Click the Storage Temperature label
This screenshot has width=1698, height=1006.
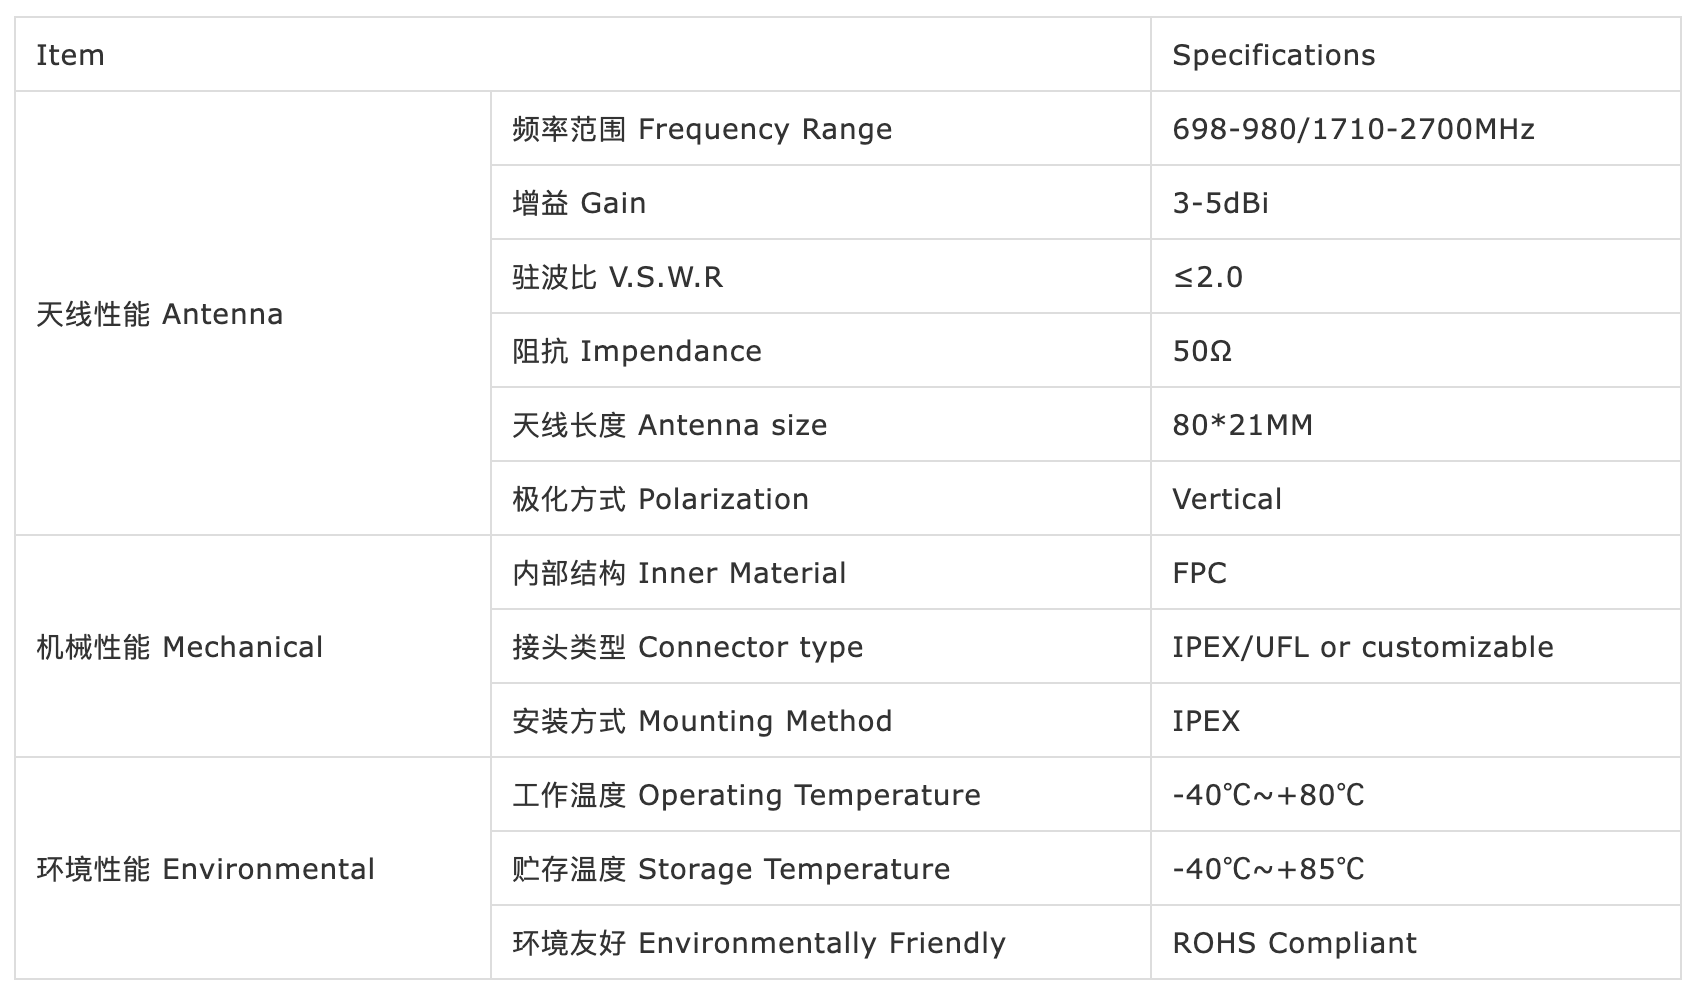[731, 869]
